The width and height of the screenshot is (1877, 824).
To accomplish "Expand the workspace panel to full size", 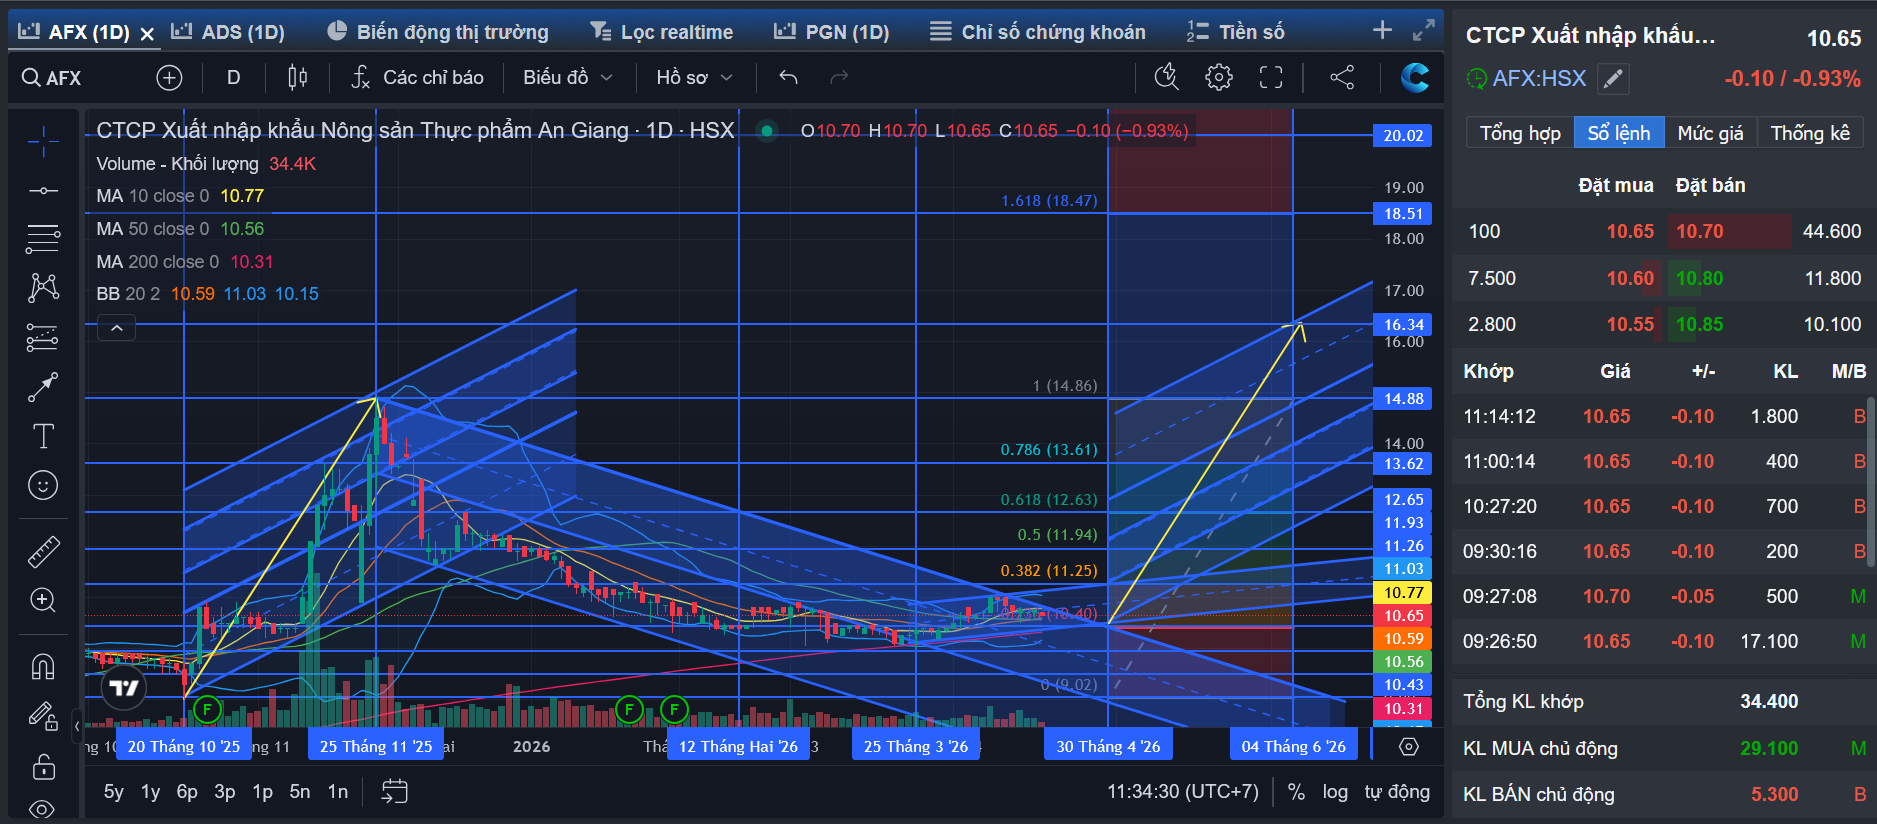I will 1423,31.
